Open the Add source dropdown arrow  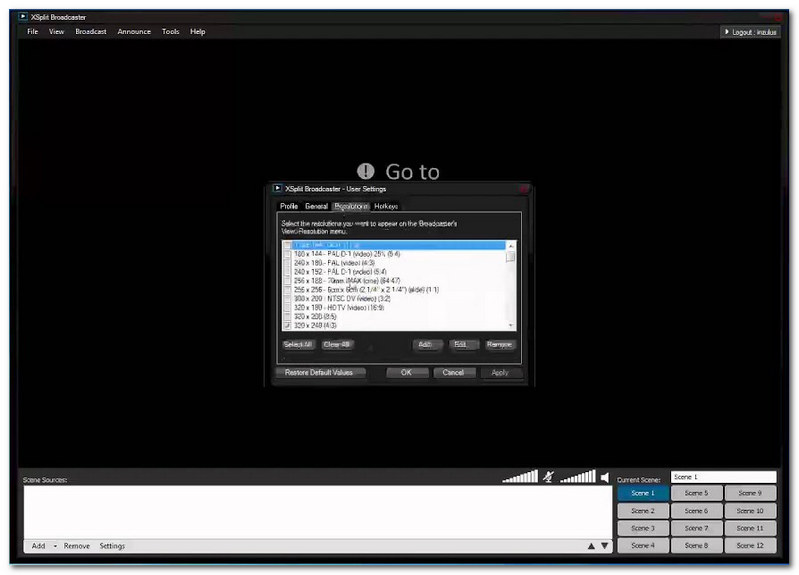(55, 546)
